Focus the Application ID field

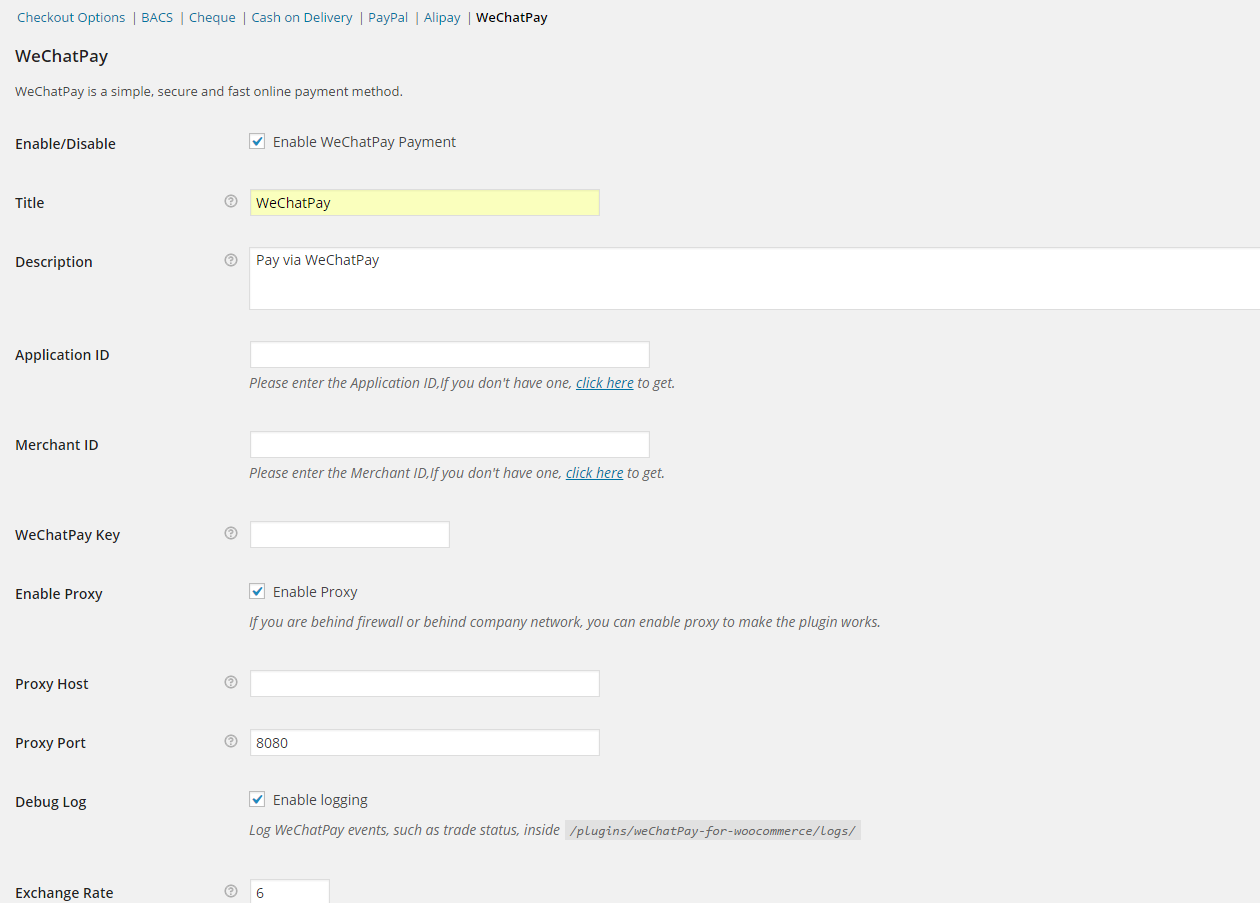tap(449, 355)
